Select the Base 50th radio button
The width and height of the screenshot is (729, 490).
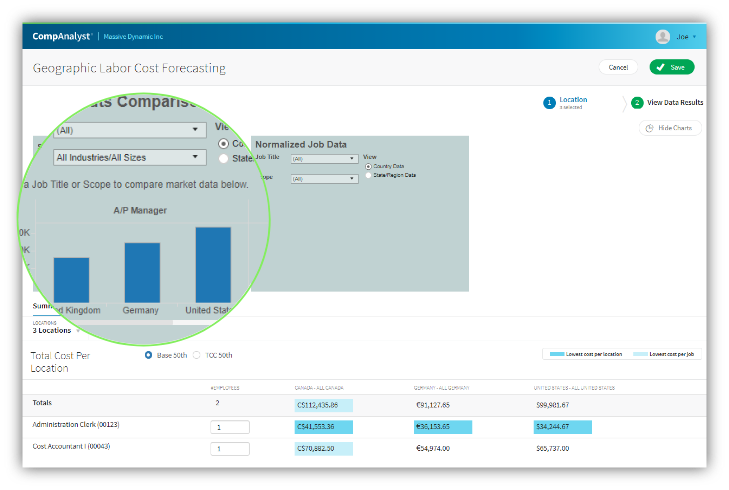(x=150, y=354)
